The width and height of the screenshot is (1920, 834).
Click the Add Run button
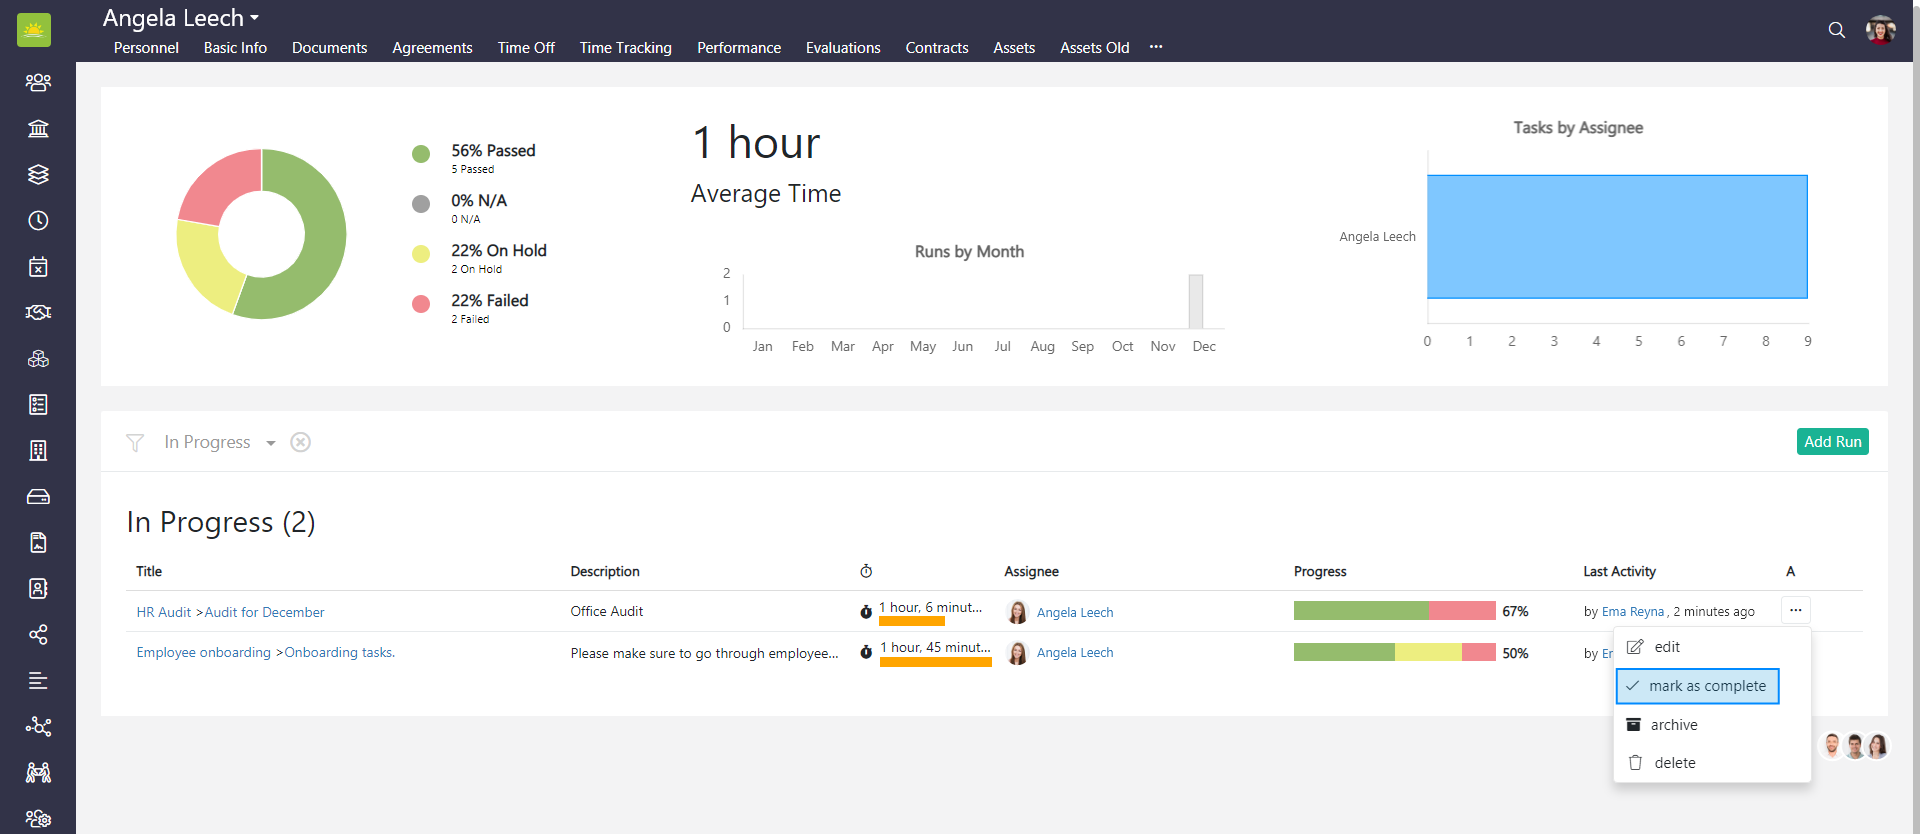coord(1832,442)
